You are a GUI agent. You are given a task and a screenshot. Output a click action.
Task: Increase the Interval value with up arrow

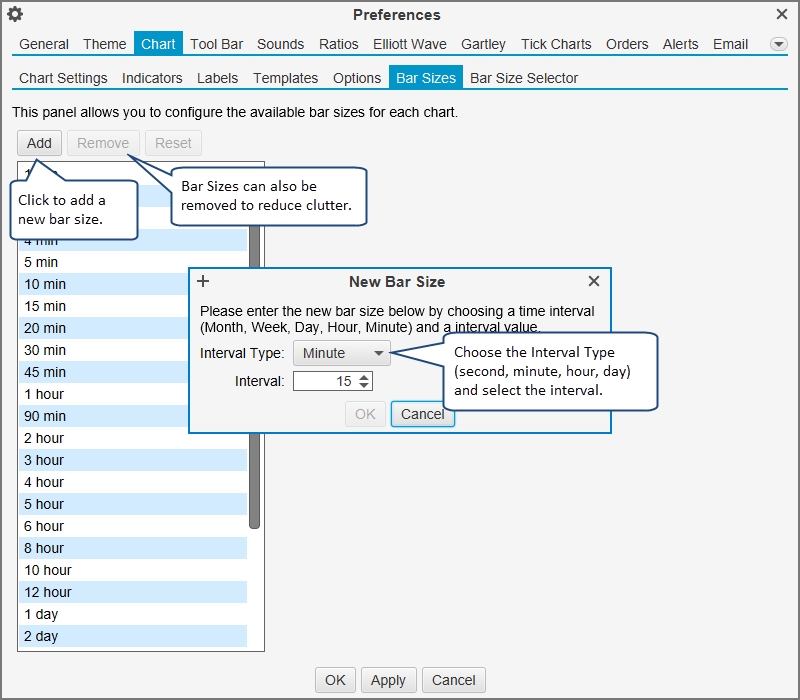tap(364, 378)
